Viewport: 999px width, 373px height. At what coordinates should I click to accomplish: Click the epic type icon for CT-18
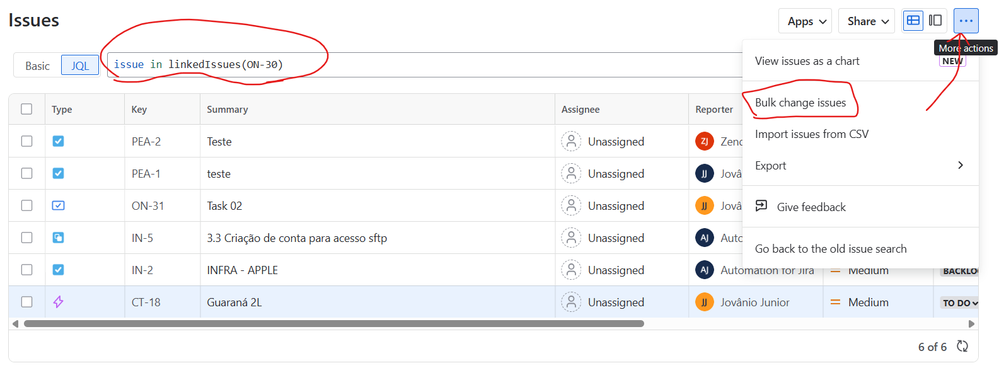[58, 302]
